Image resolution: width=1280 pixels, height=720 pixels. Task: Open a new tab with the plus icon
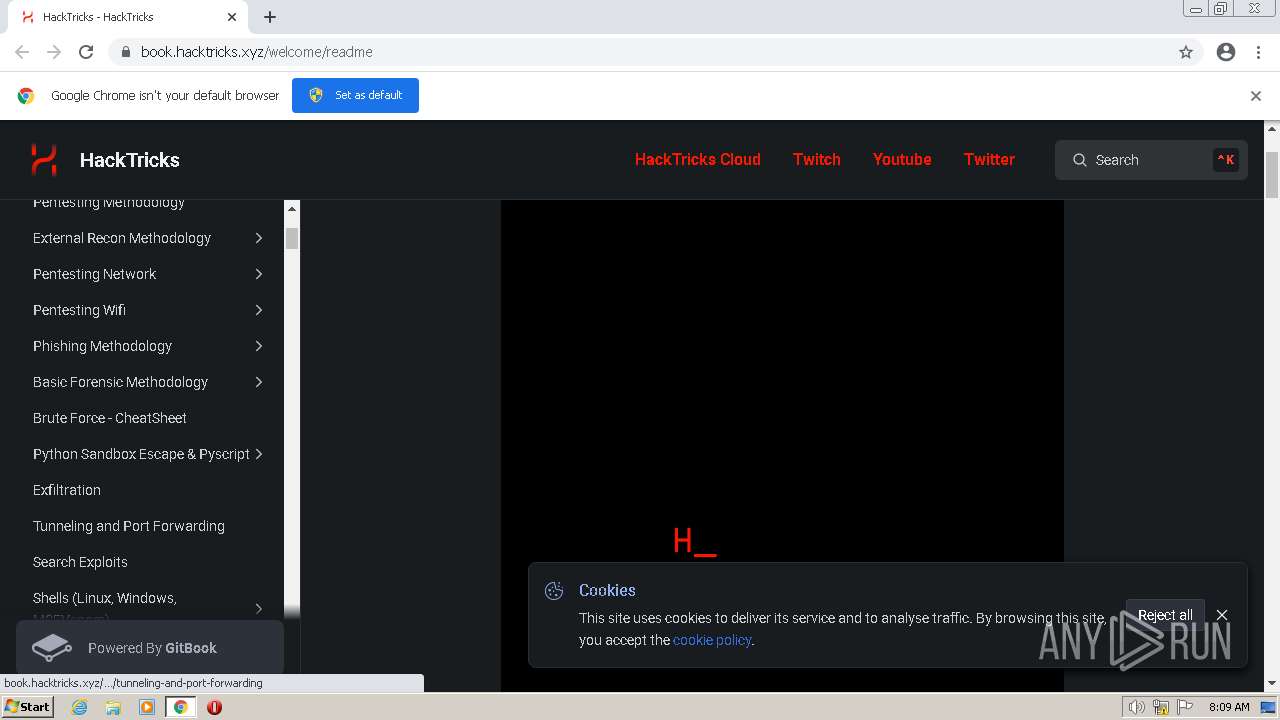click(x=270, y=17)
